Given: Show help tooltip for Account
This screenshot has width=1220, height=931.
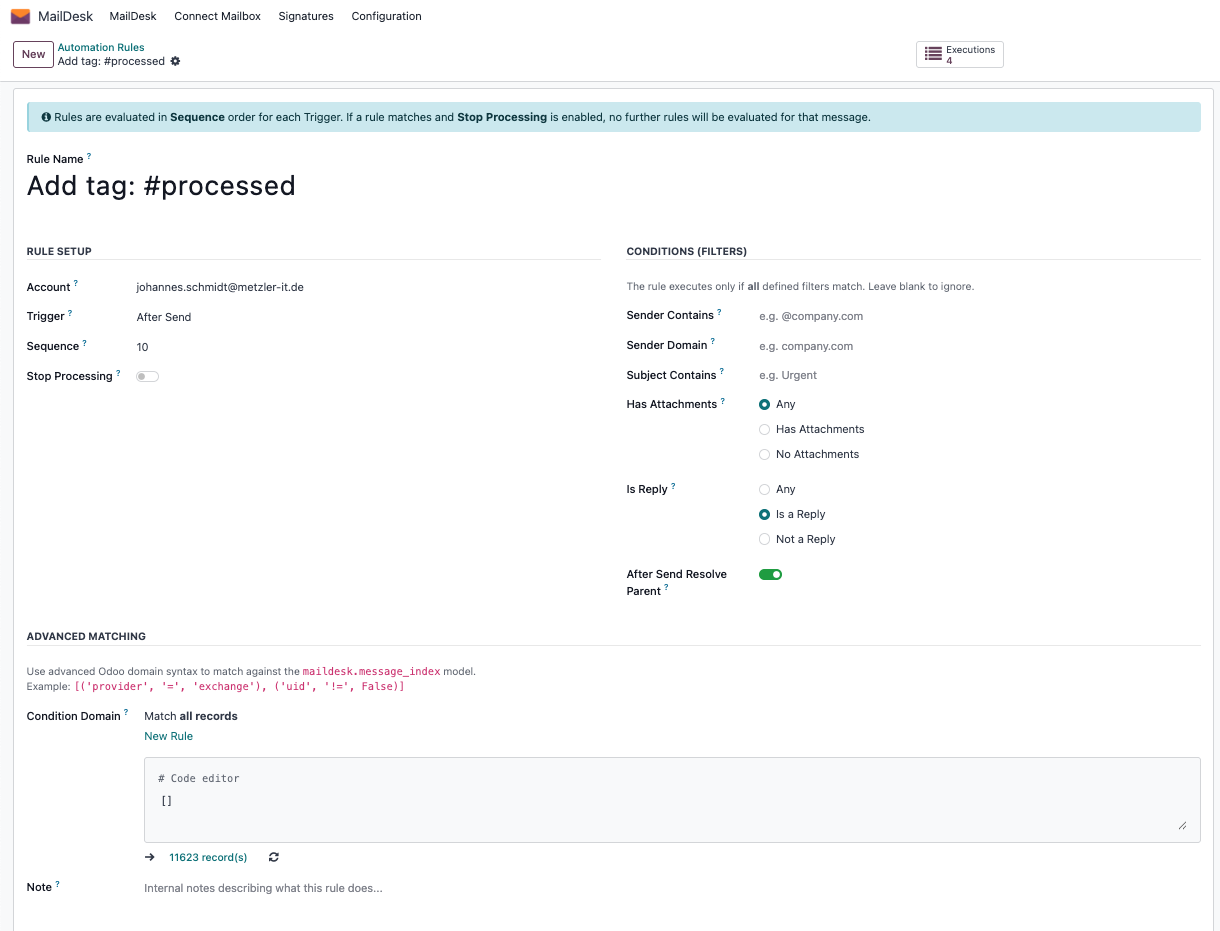Looking at the screenshot, I should coord(76,284).
